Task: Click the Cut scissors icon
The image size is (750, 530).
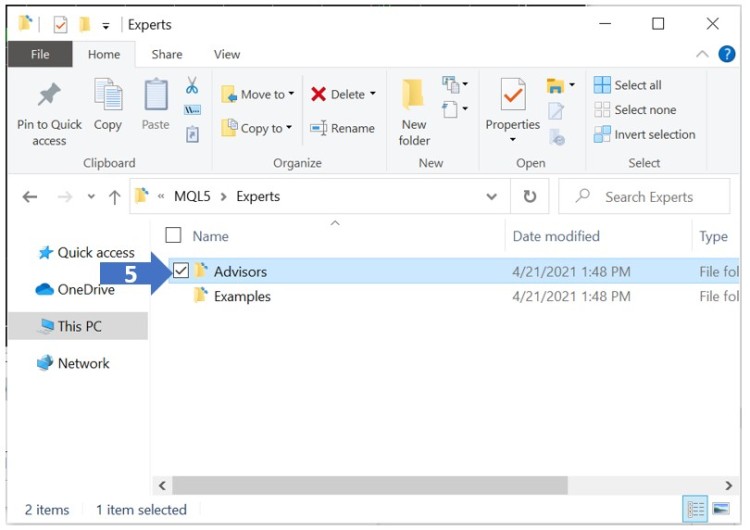Action: click(192, 86)
